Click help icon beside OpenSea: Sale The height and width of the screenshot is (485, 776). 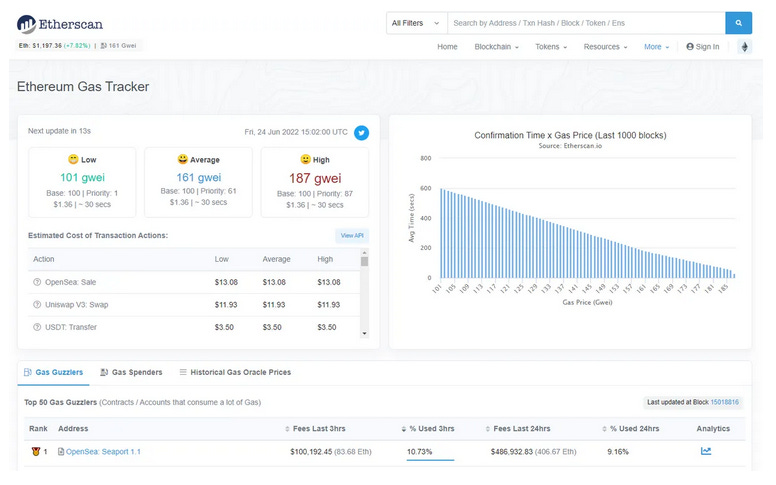click(x=37, y=282)
